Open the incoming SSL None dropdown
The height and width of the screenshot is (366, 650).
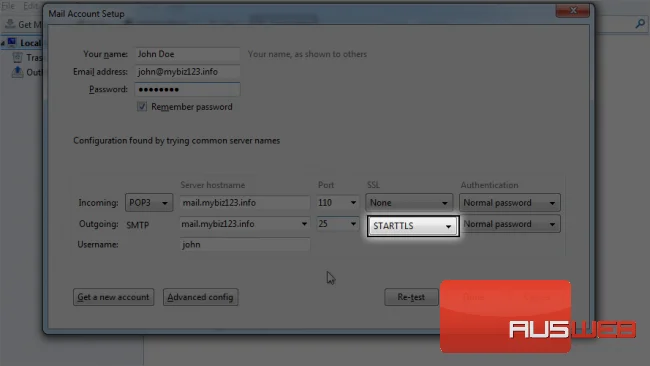pos(409,203)
